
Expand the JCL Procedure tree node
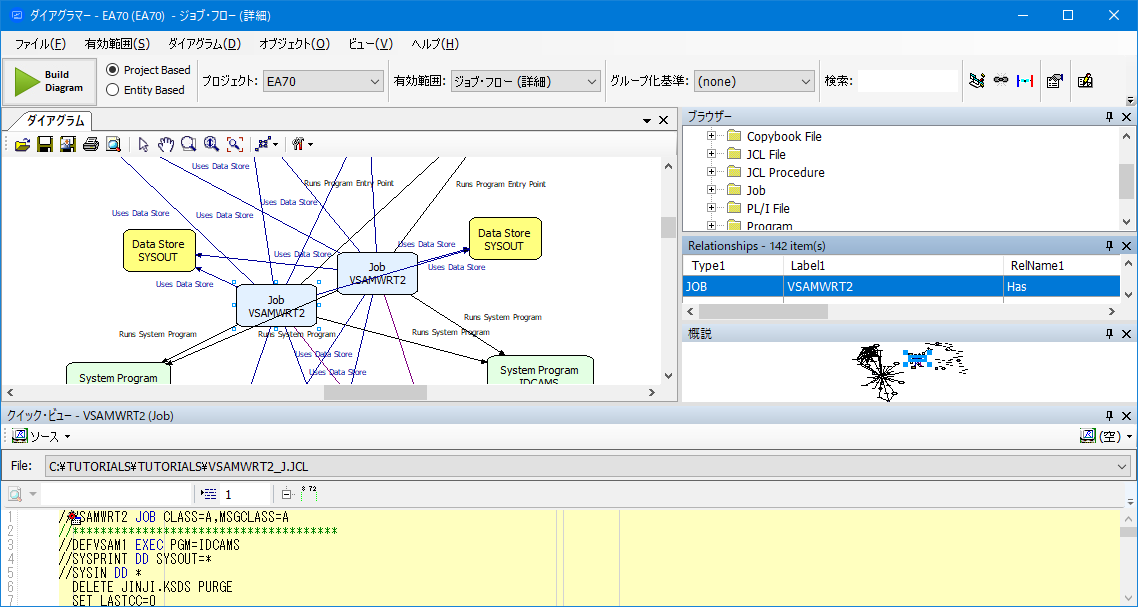711,172
